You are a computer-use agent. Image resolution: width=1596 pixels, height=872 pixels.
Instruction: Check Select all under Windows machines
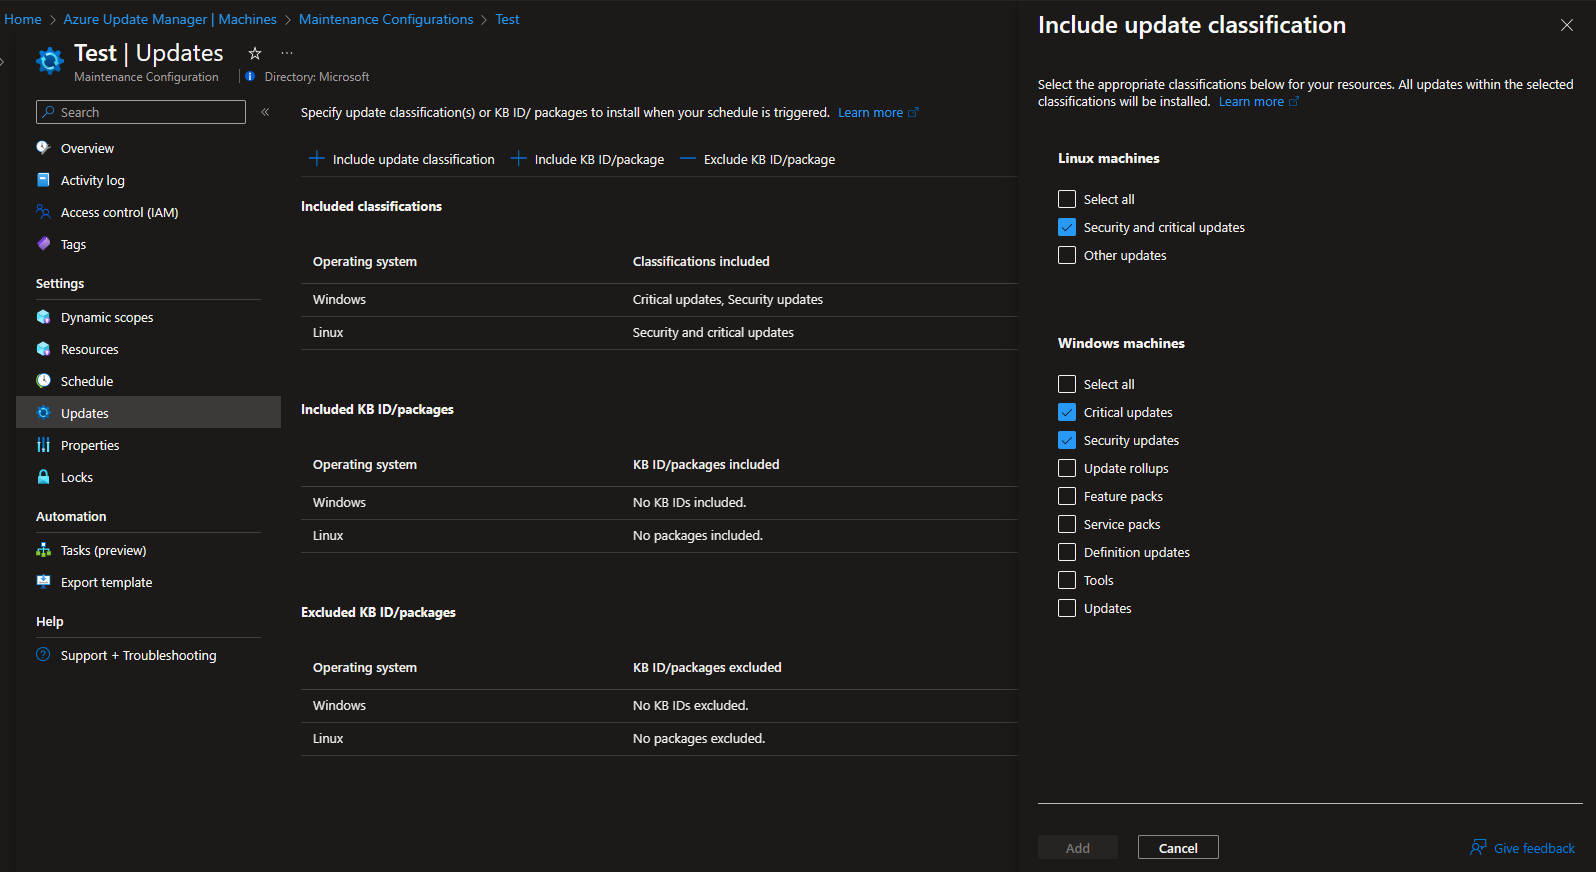[1067, 384]
